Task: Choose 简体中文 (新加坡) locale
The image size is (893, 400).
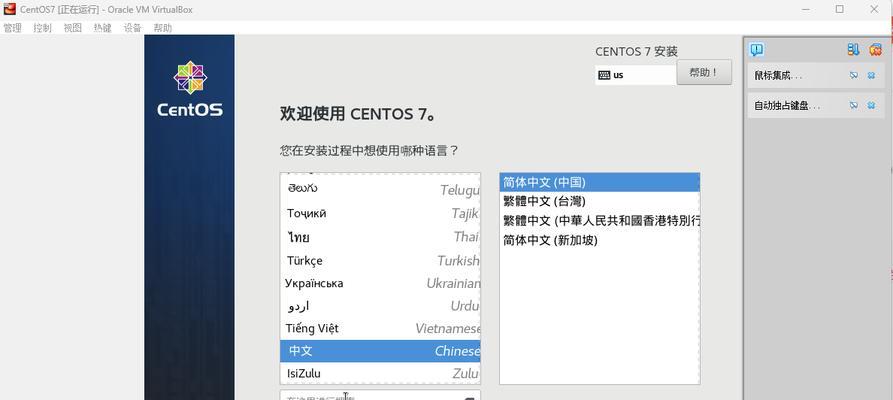Action: (x=600, y=240)
